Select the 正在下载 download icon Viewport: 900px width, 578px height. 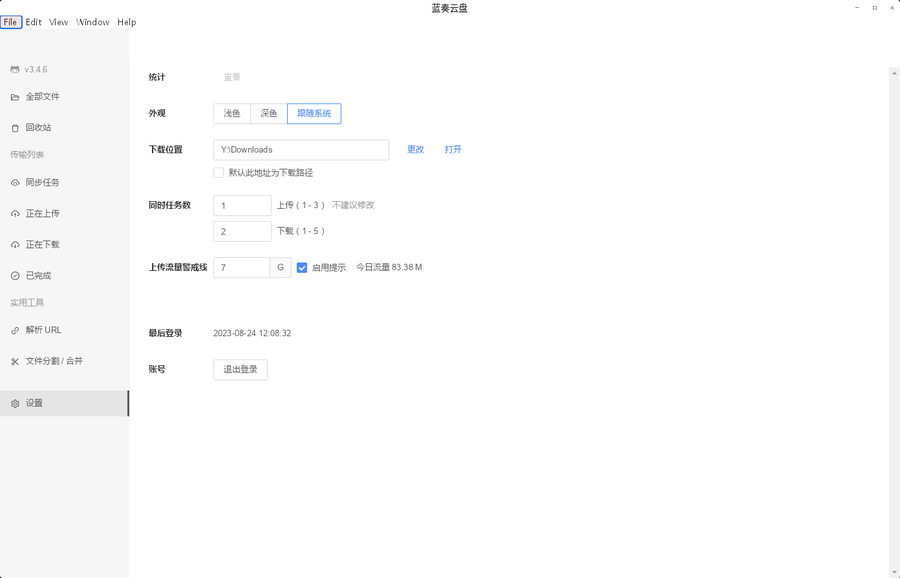coord(15,245)
